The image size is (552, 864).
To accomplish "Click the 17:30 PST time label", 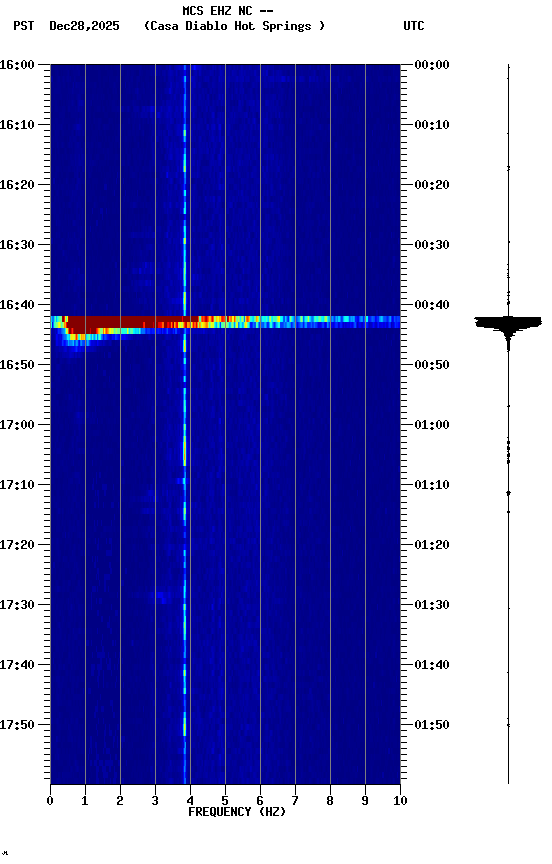I will coord(18,606).
